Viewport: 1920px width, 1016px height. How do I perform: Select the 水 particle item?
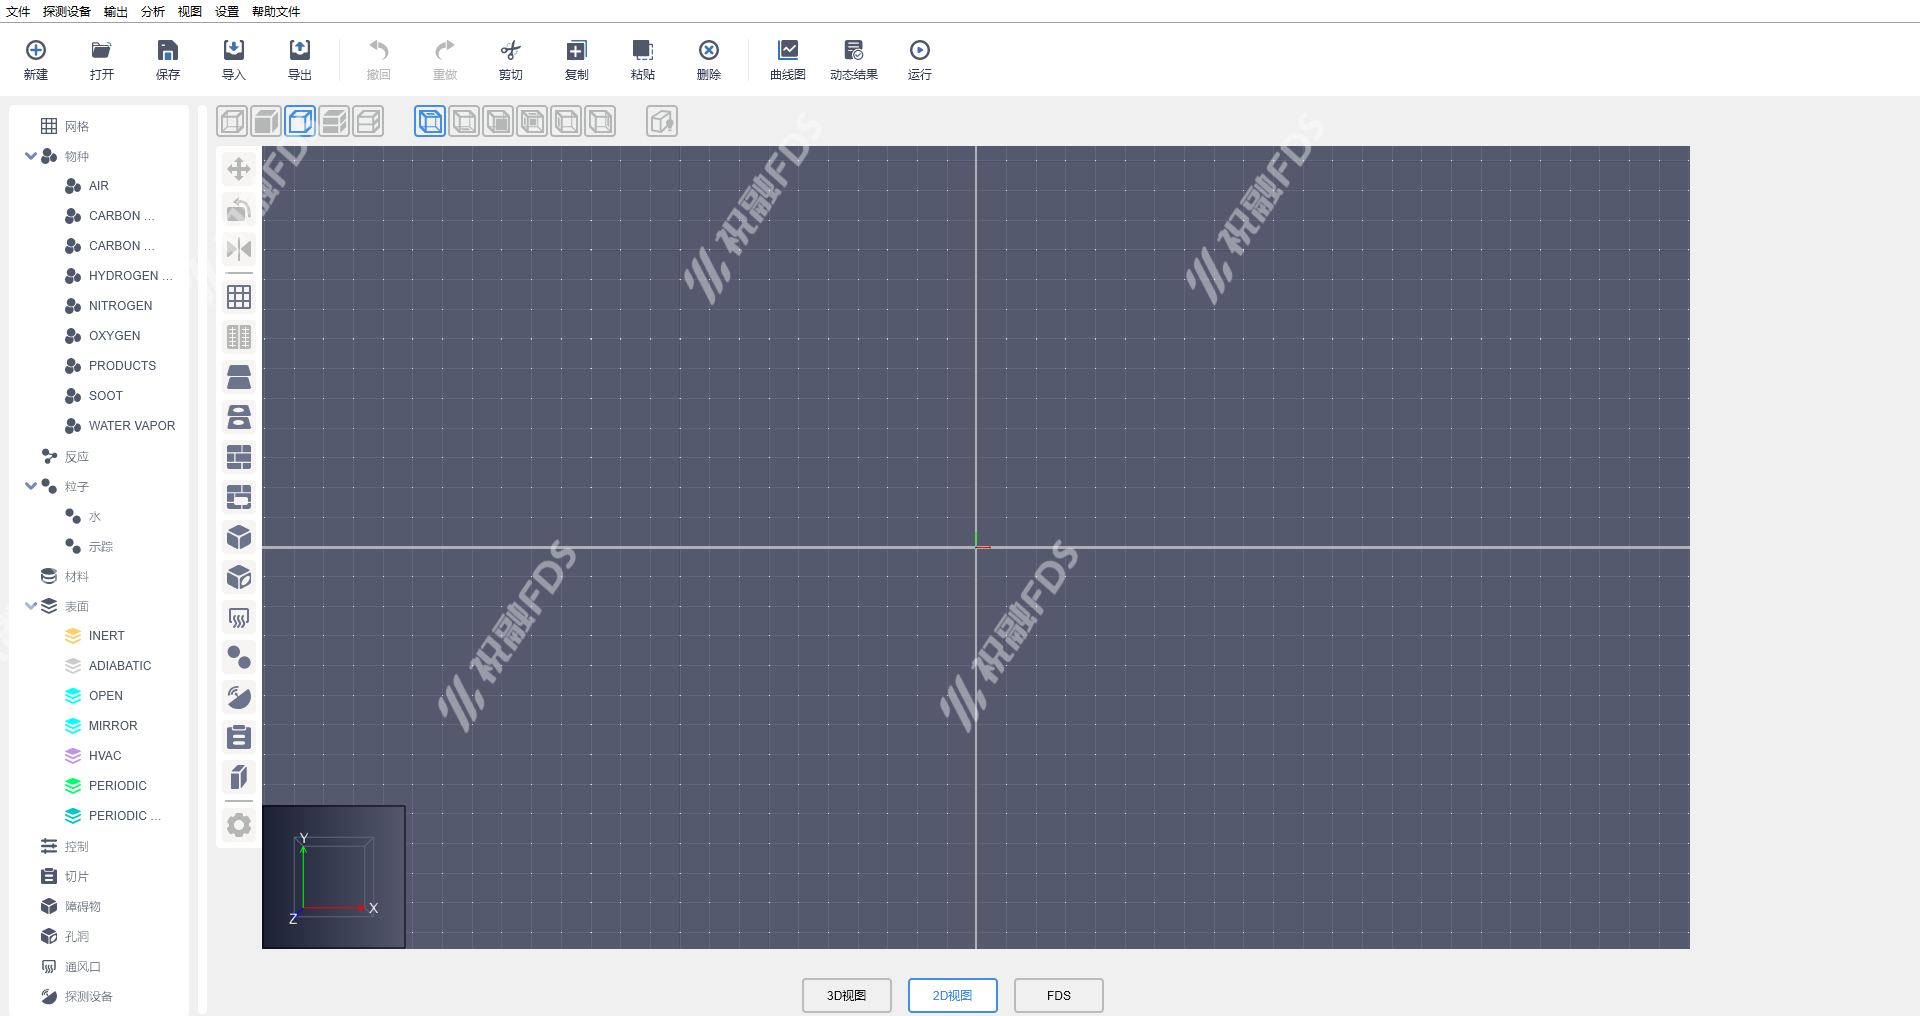click(83, 516)
